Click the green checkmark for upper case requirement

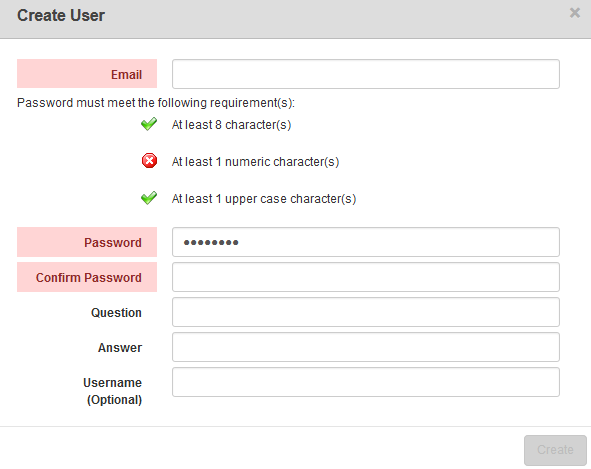[x=149, y=198]
